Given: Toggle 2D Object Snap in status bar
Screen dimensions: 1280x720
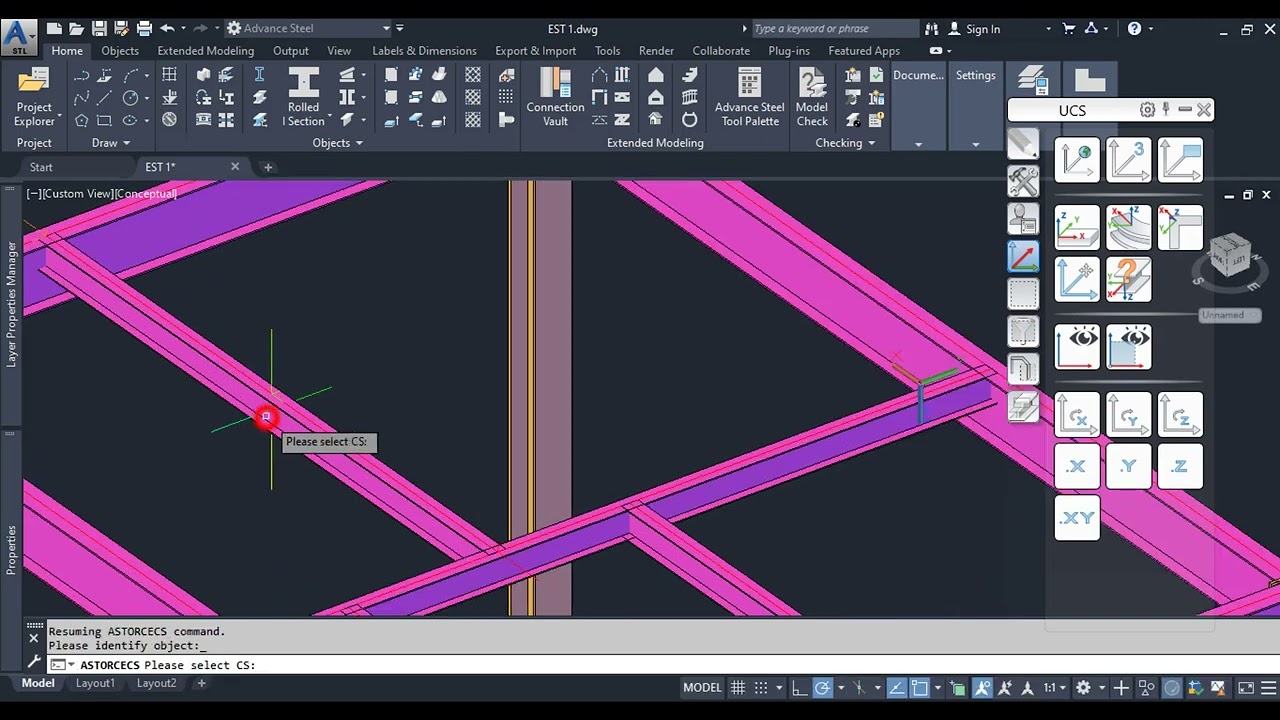Looking at the screenshot, I should [x=920, y=688].
